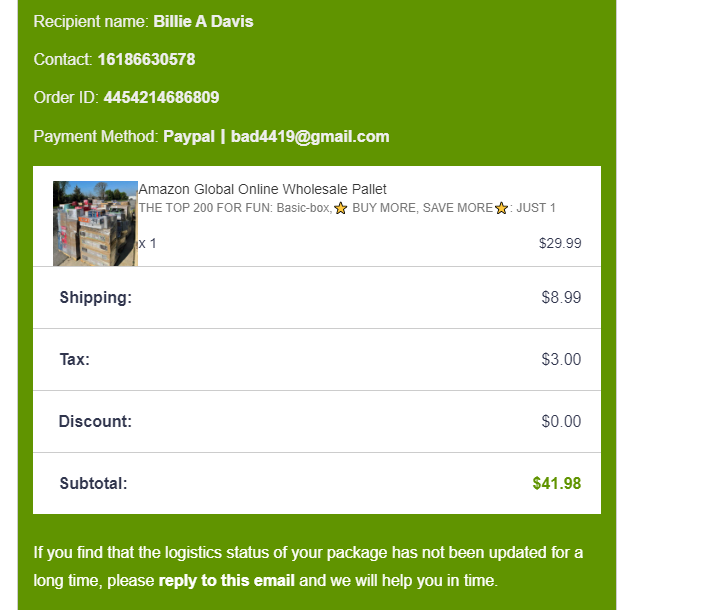Open the Amazon Global Online Wholesale Pallet title

point(262,189)
